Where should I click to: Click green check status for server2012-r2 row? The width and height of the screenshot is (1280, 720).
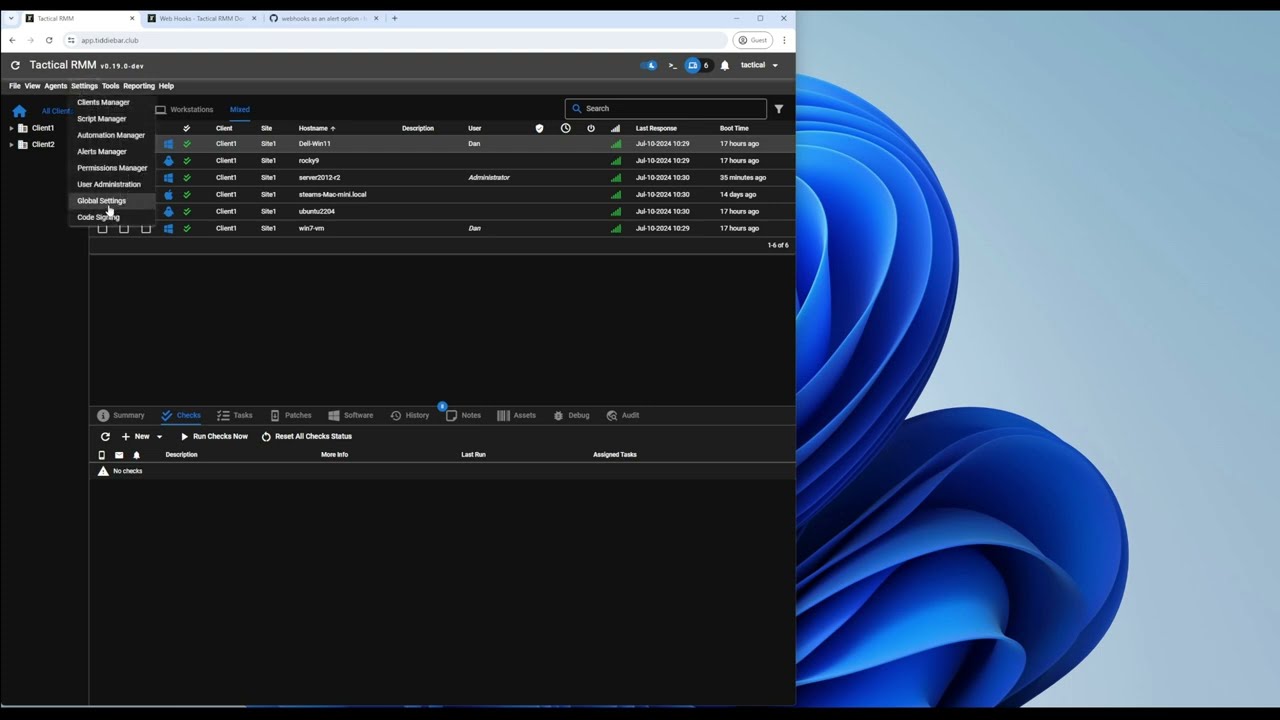[186, 178]
